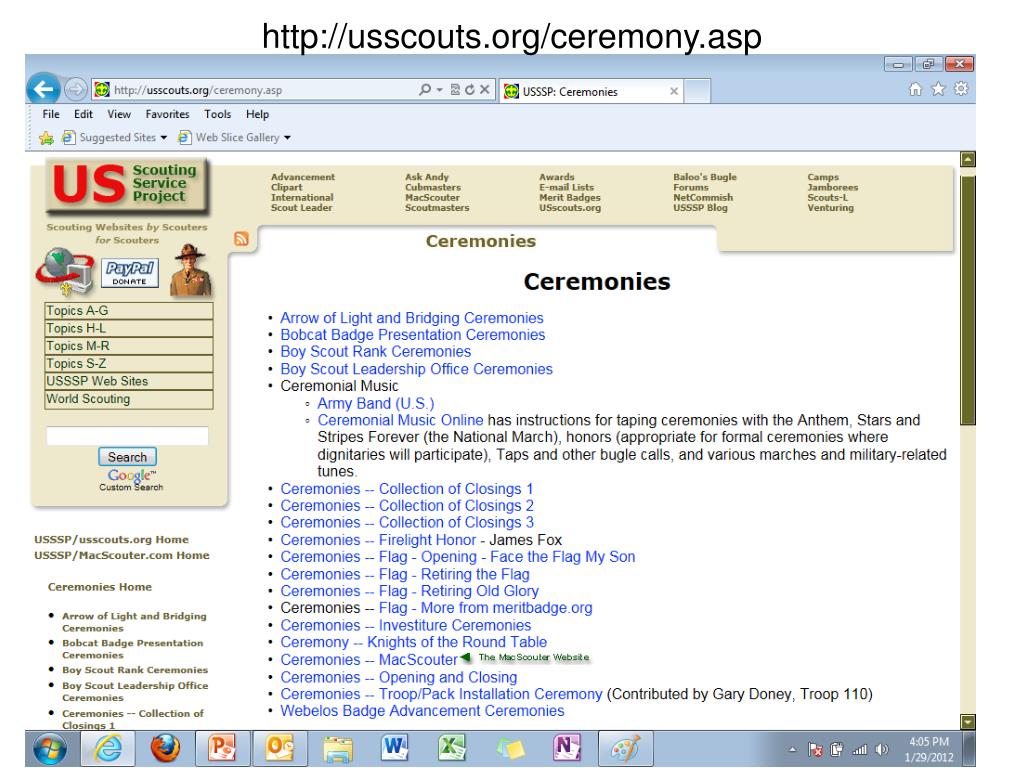The image size is (1024, 768).
Task: Open the Help menu
Action: pyautogui.click(x=257, y=114)
